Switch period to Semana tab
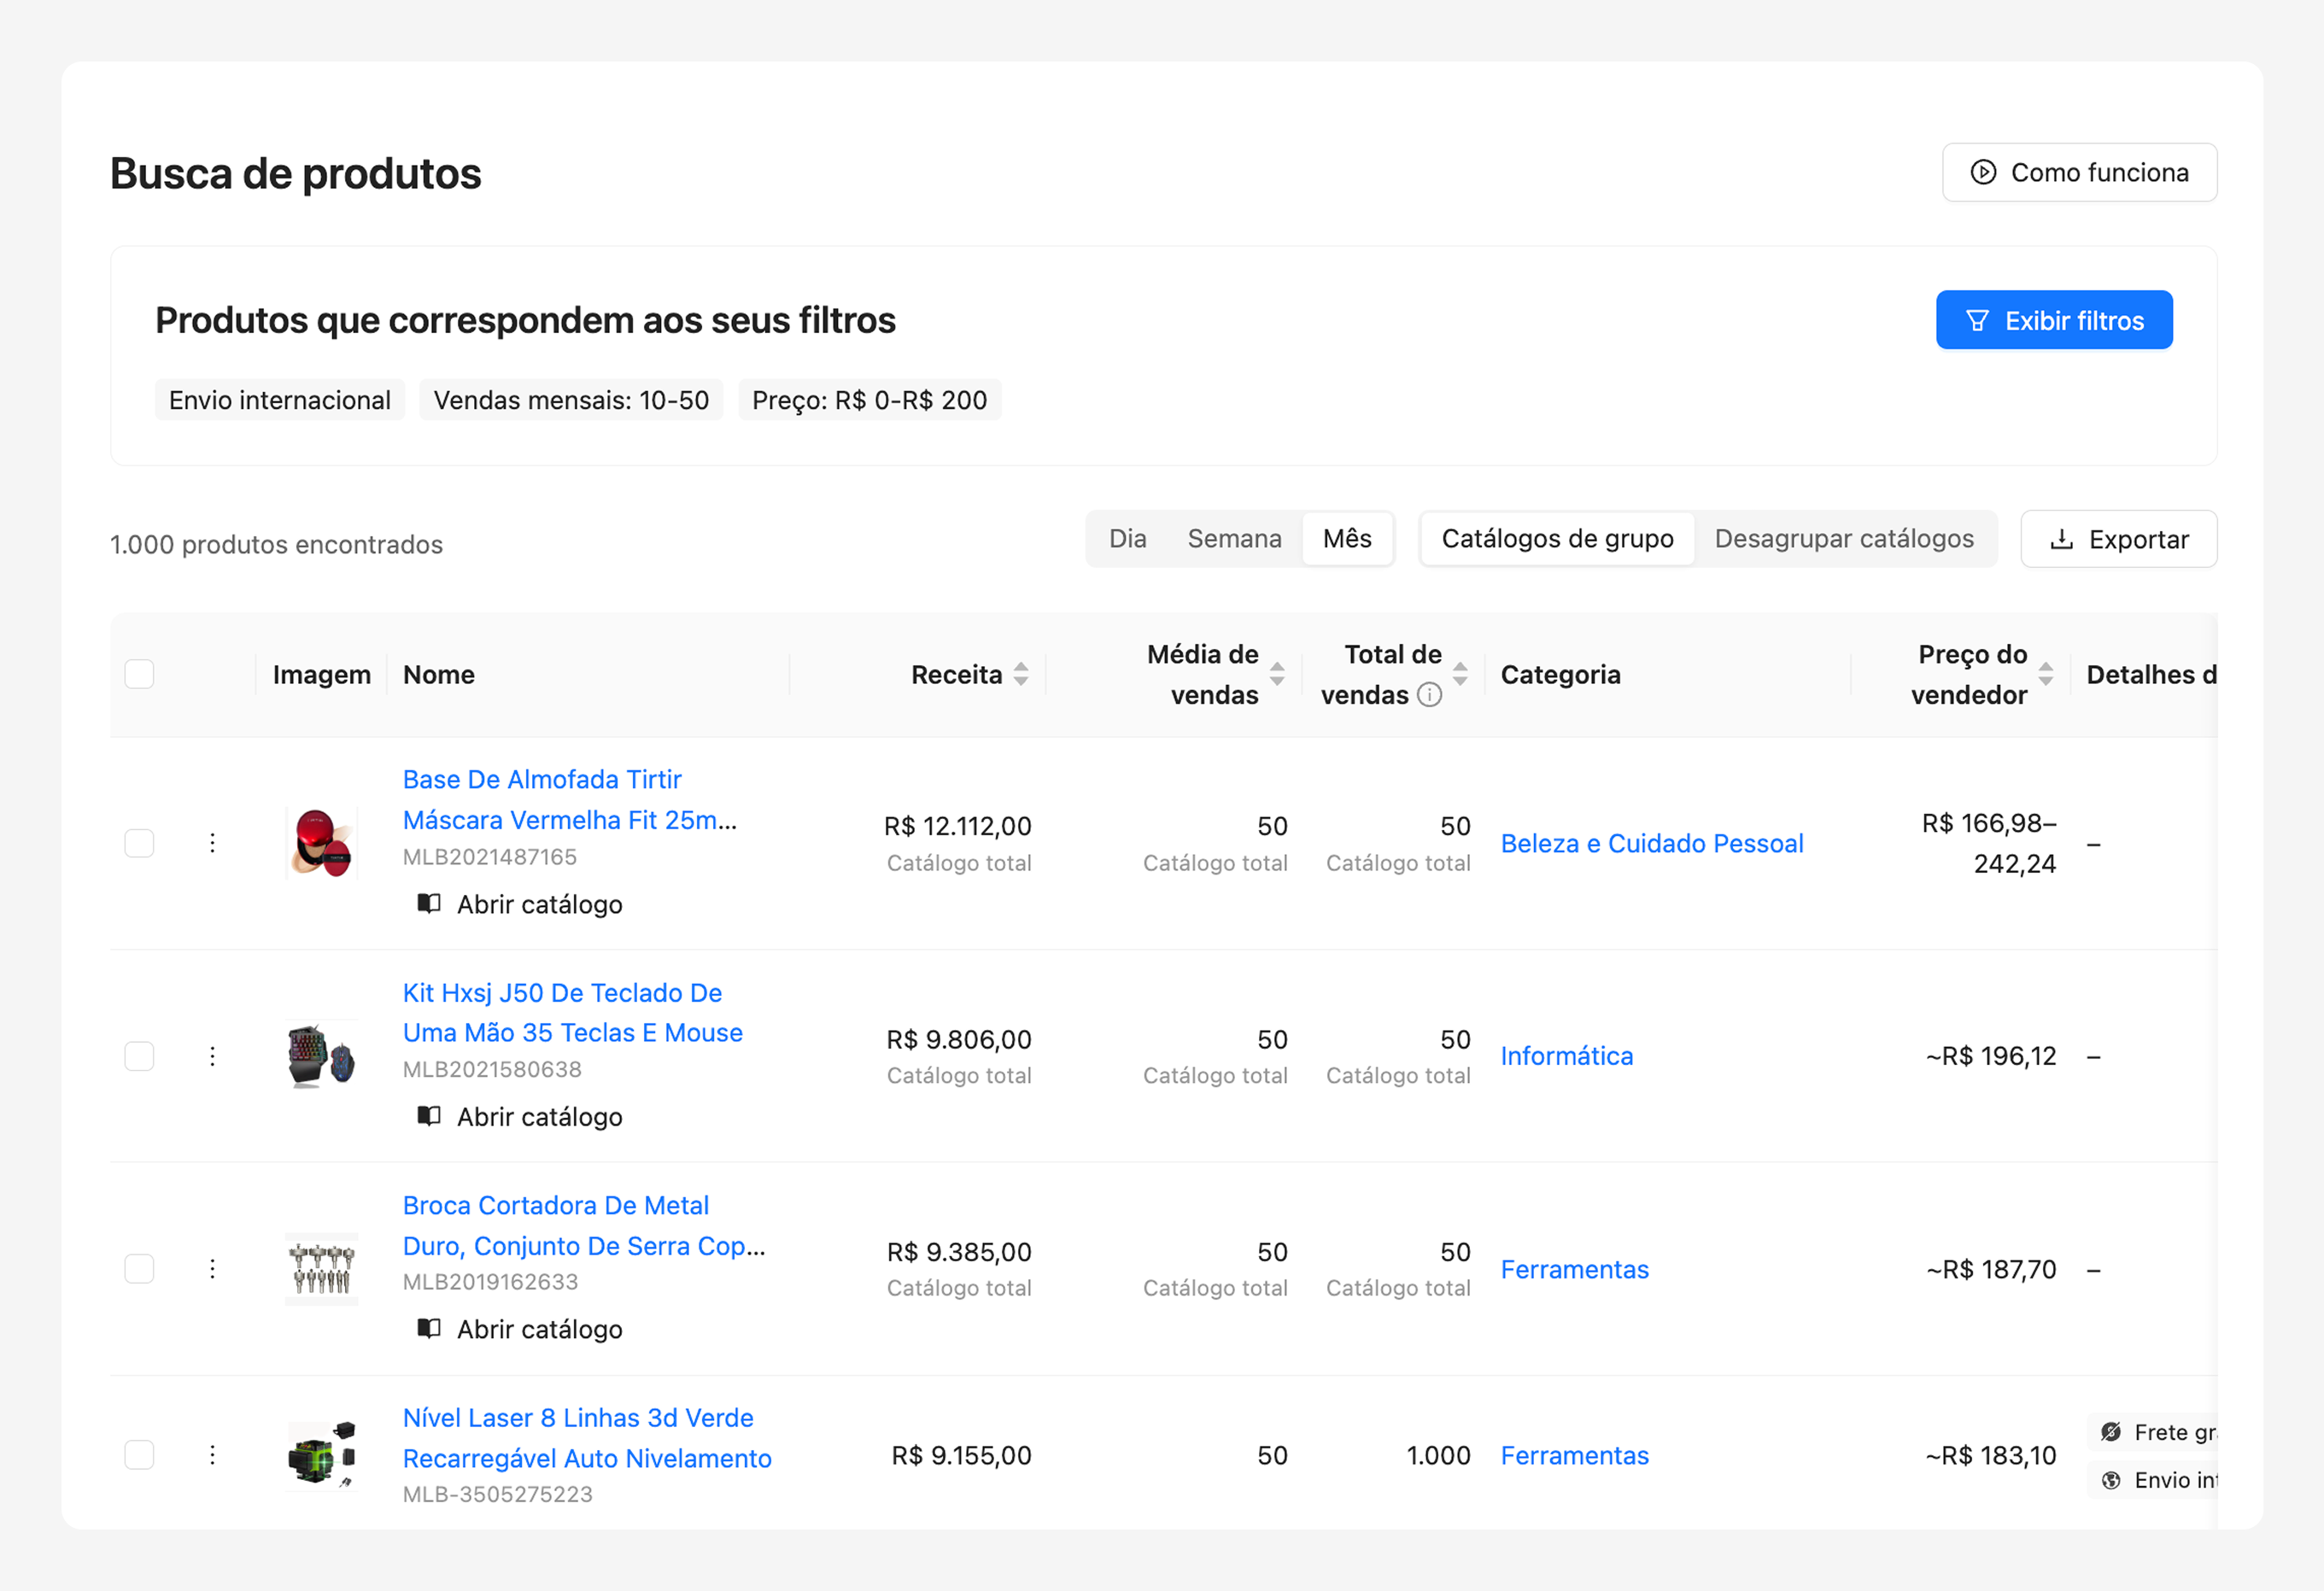This screenshot has height=1591, width=2324. 1234,539
